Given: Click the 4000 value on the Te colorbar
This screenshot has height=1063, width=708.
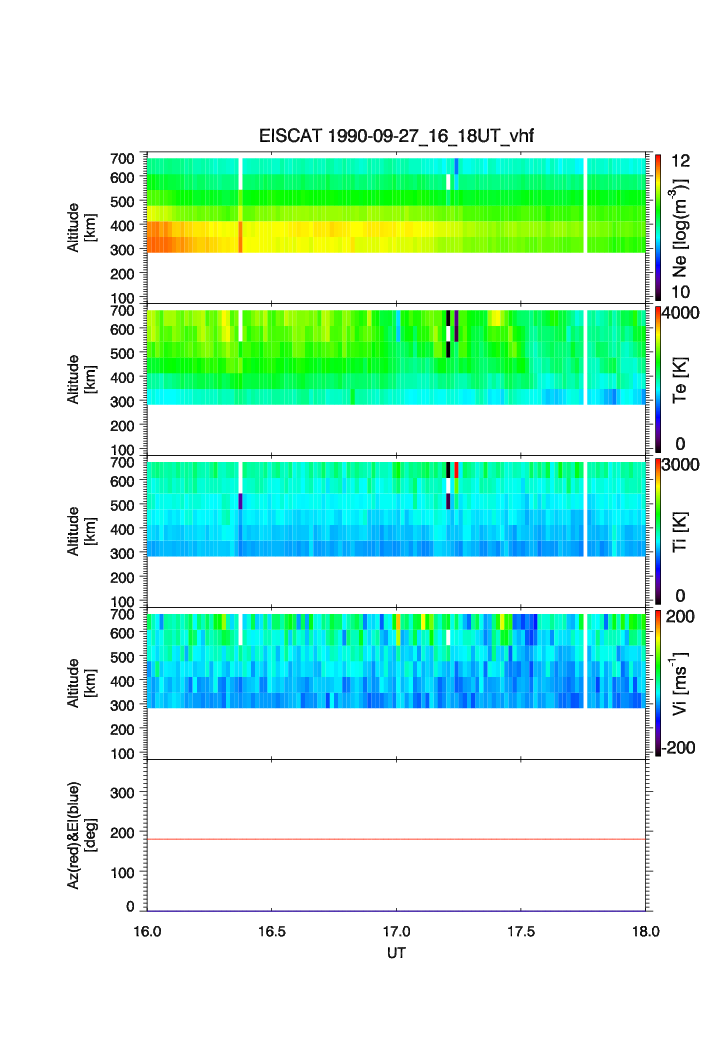Looking at the screenshot, I should coord(680,313).
